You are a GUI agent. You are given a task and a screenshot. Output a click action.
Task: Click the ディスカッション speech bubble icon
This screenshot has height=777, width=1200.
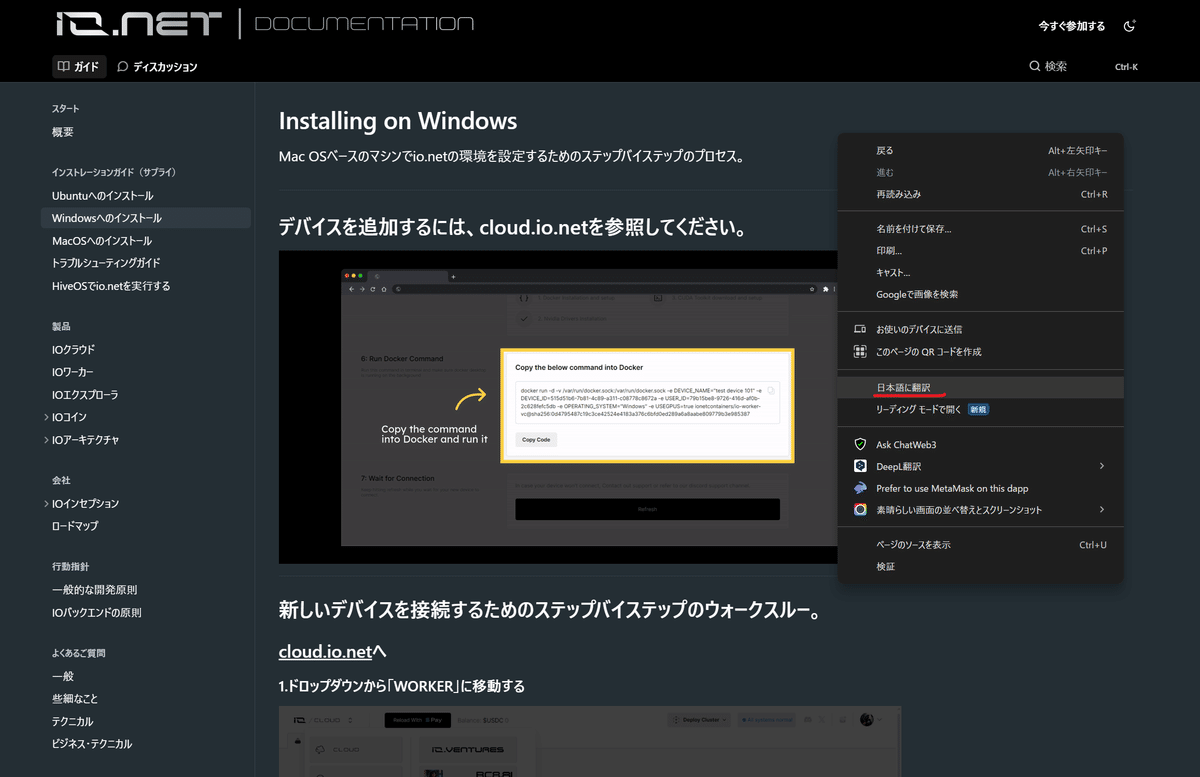(x=123, y=67)
